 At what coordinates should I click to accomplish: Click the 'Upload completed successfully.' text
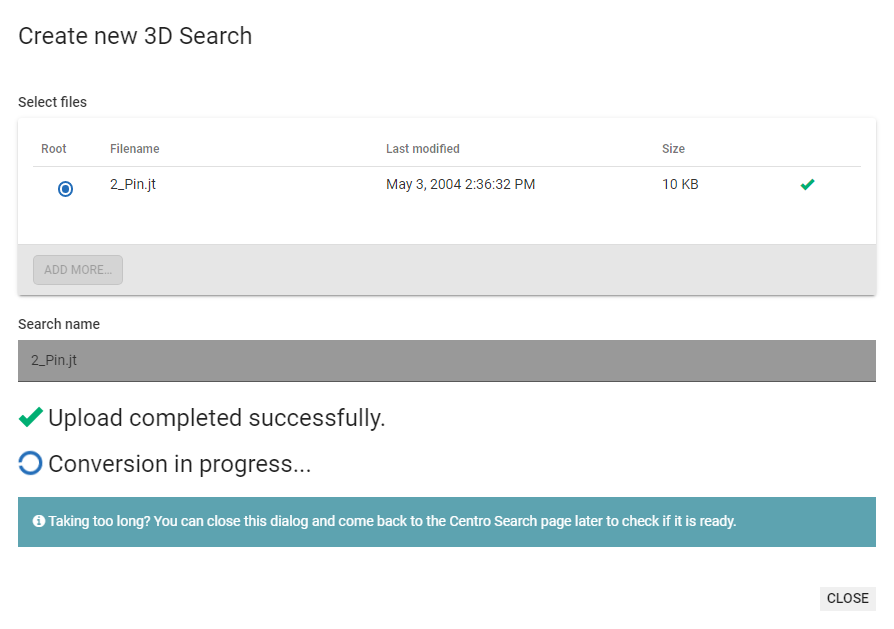click(x=216, y=418)
